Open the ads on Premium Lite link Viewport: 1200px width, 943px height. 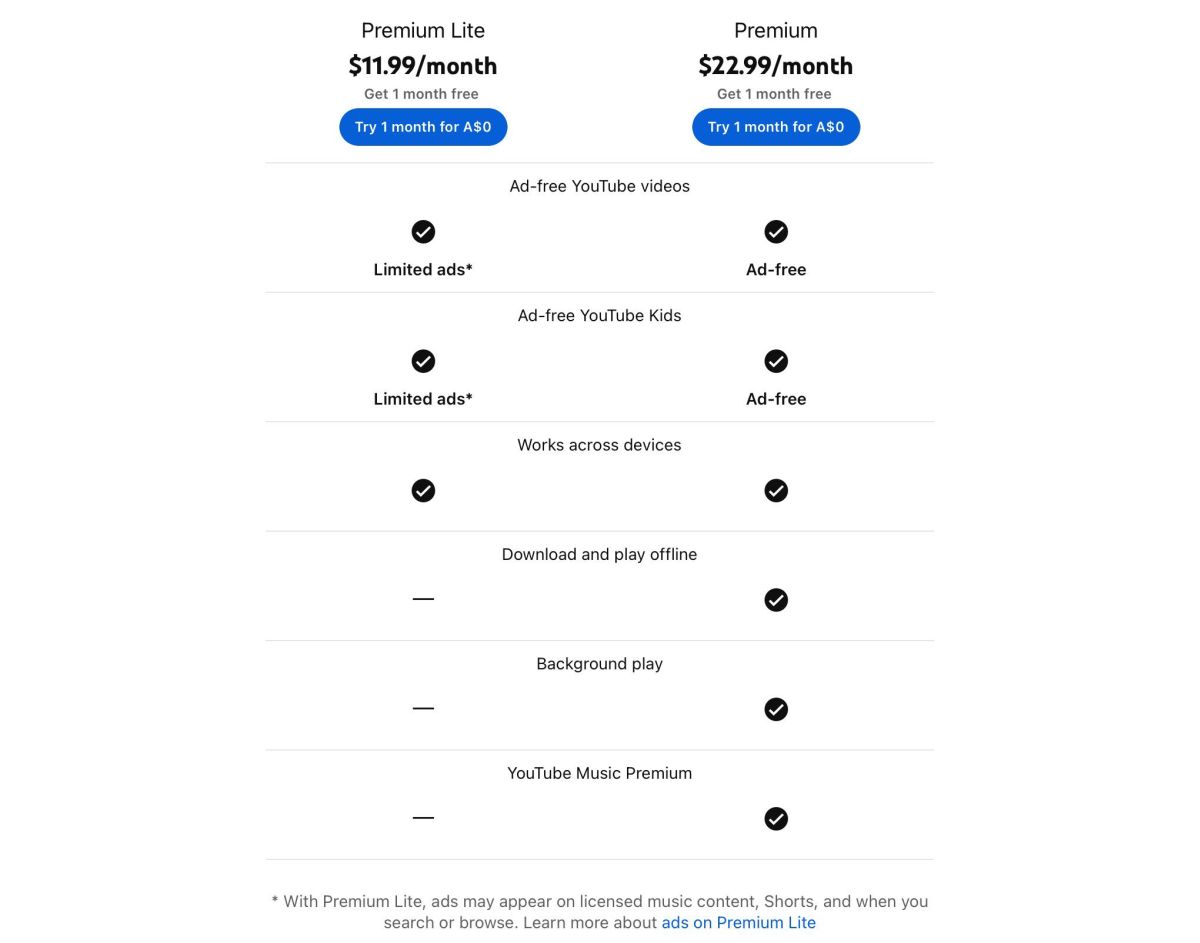(x=738, y=922)
